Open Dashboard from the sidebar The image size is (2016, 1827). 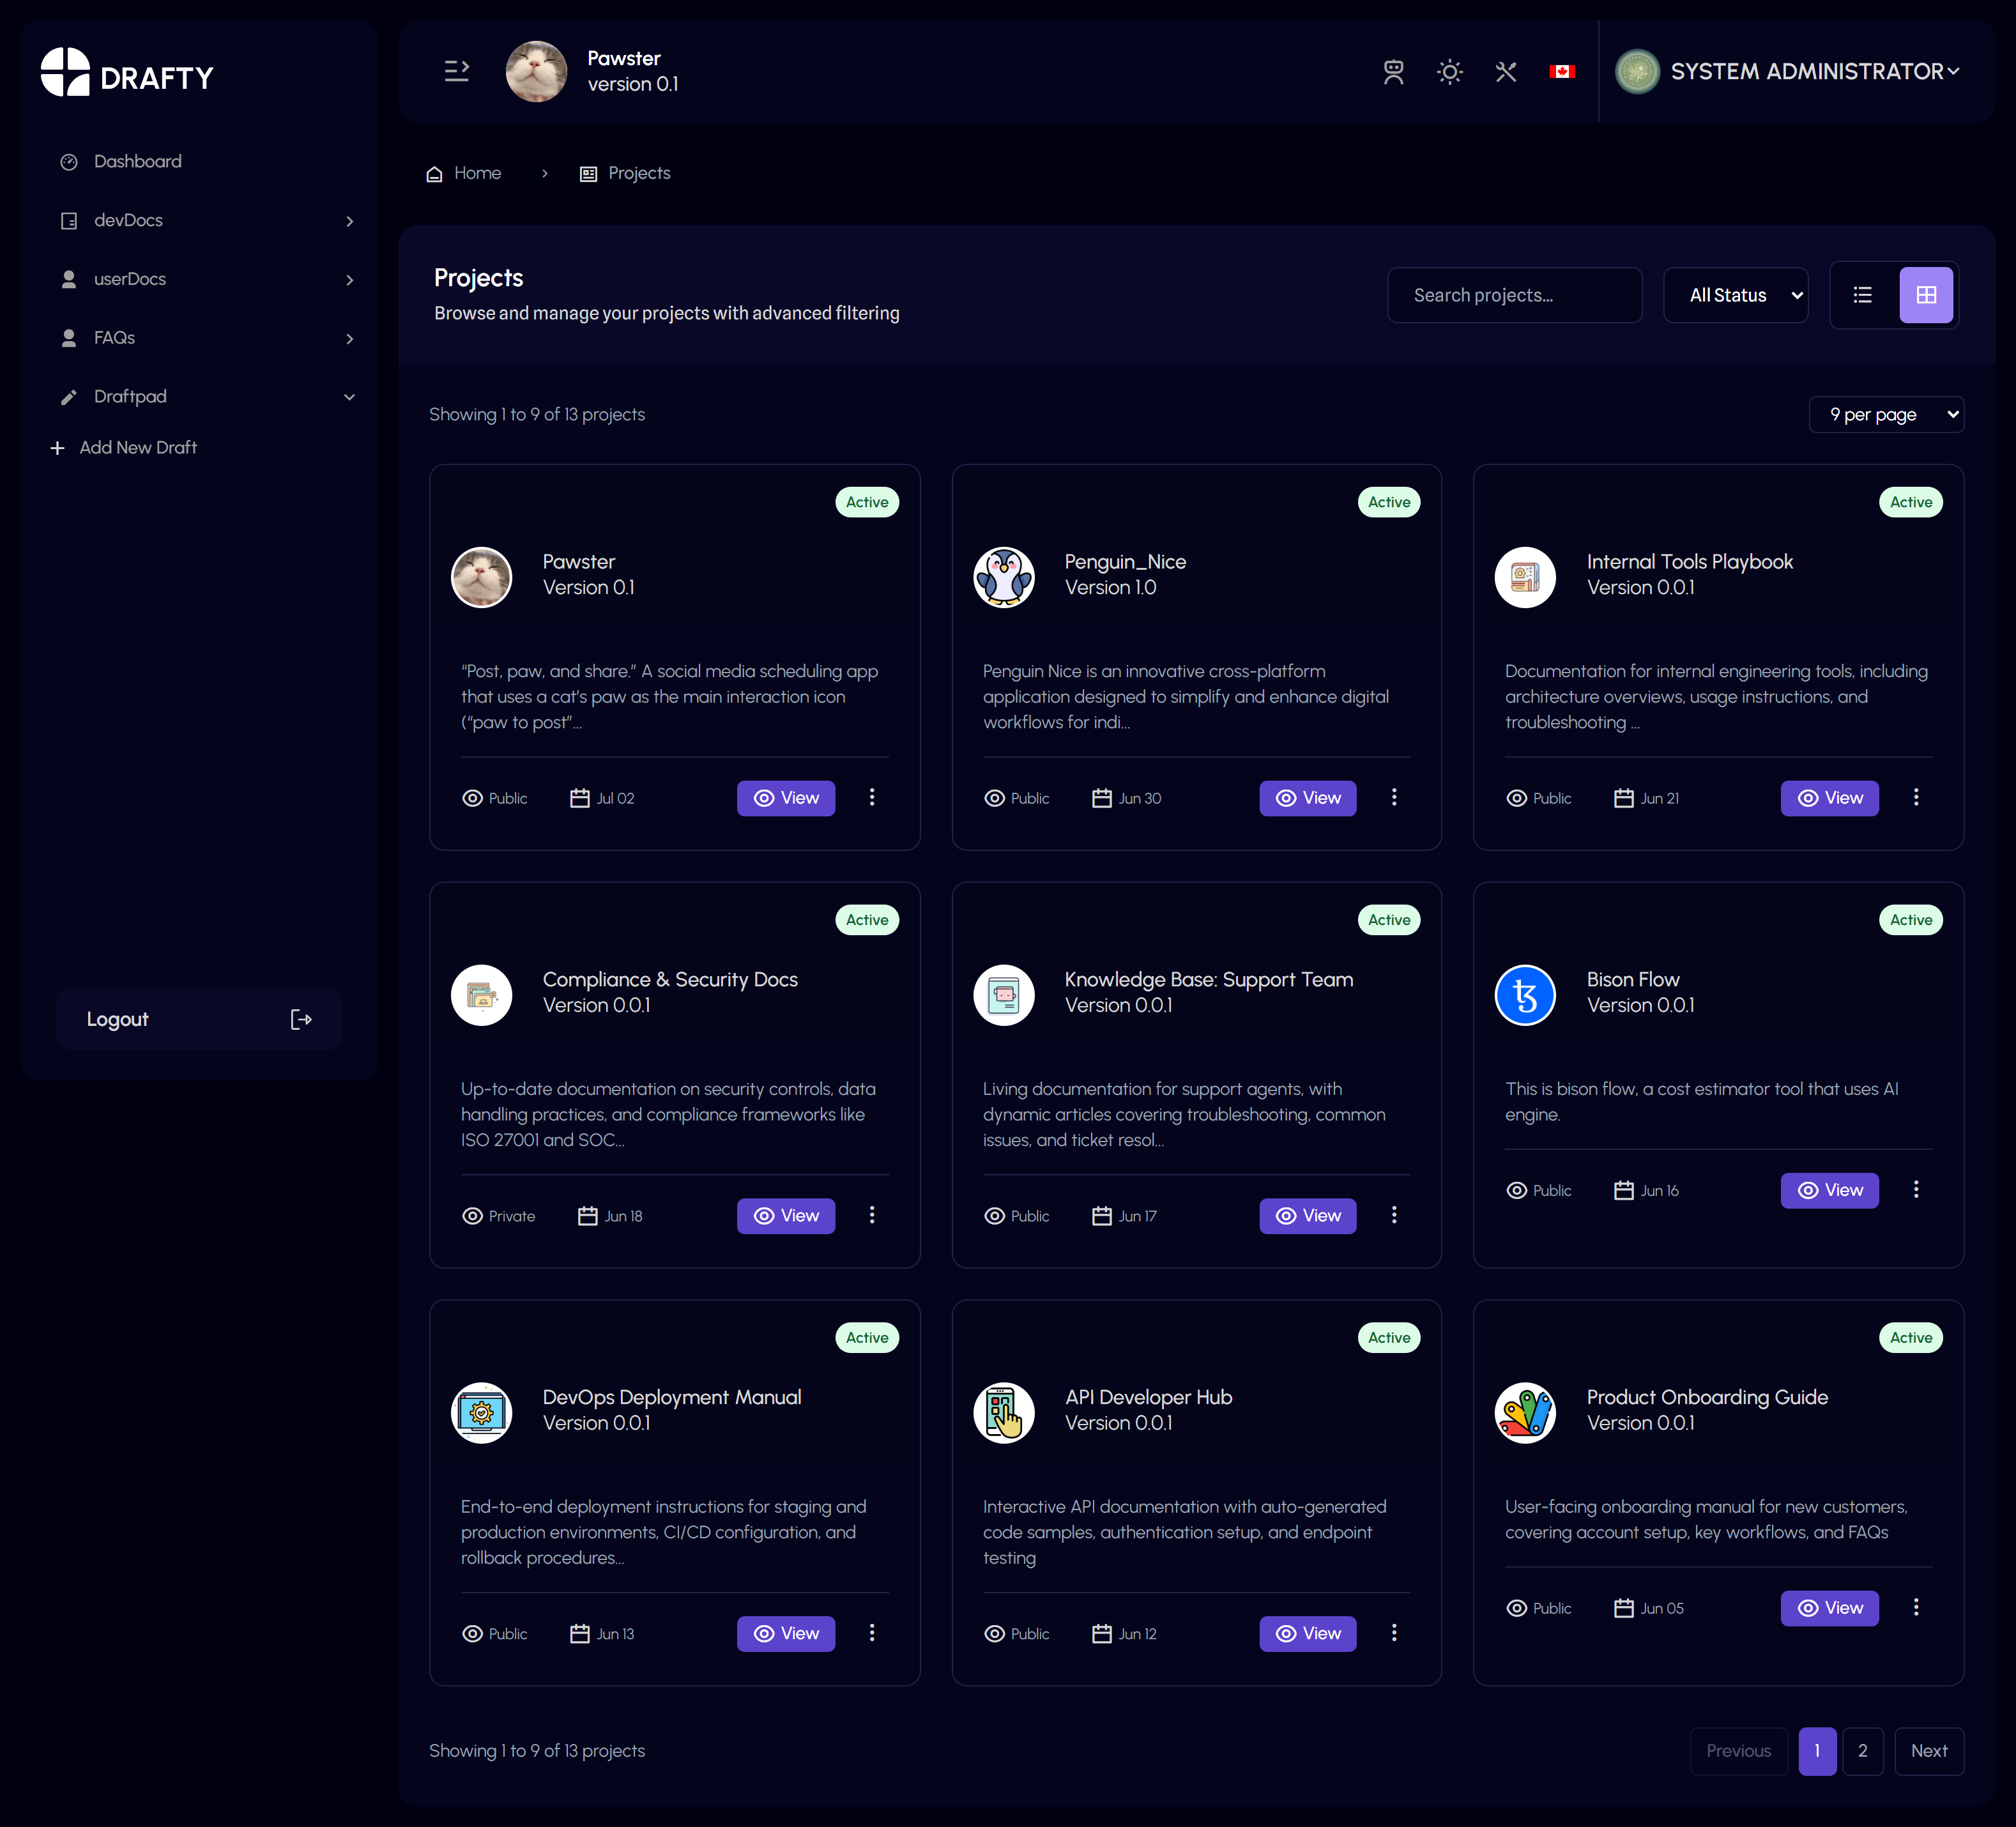[x=138, y=161]
